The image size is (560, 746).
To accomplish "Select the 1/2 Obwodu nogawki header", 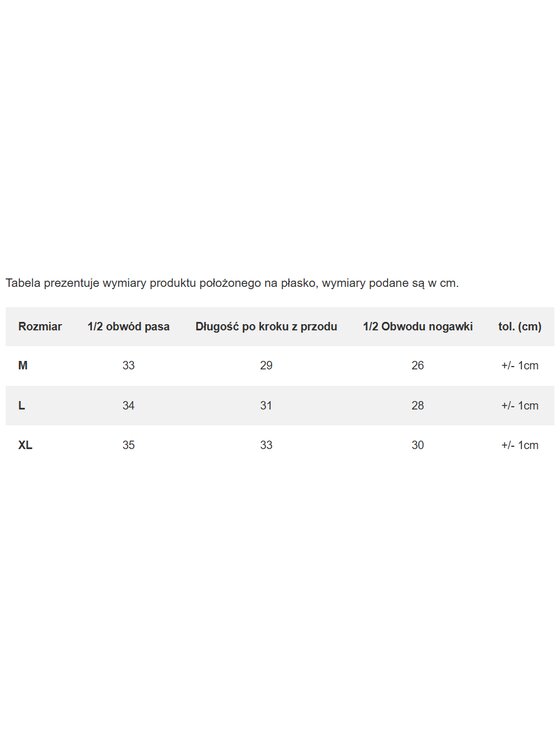I will (x=418, y=326).
